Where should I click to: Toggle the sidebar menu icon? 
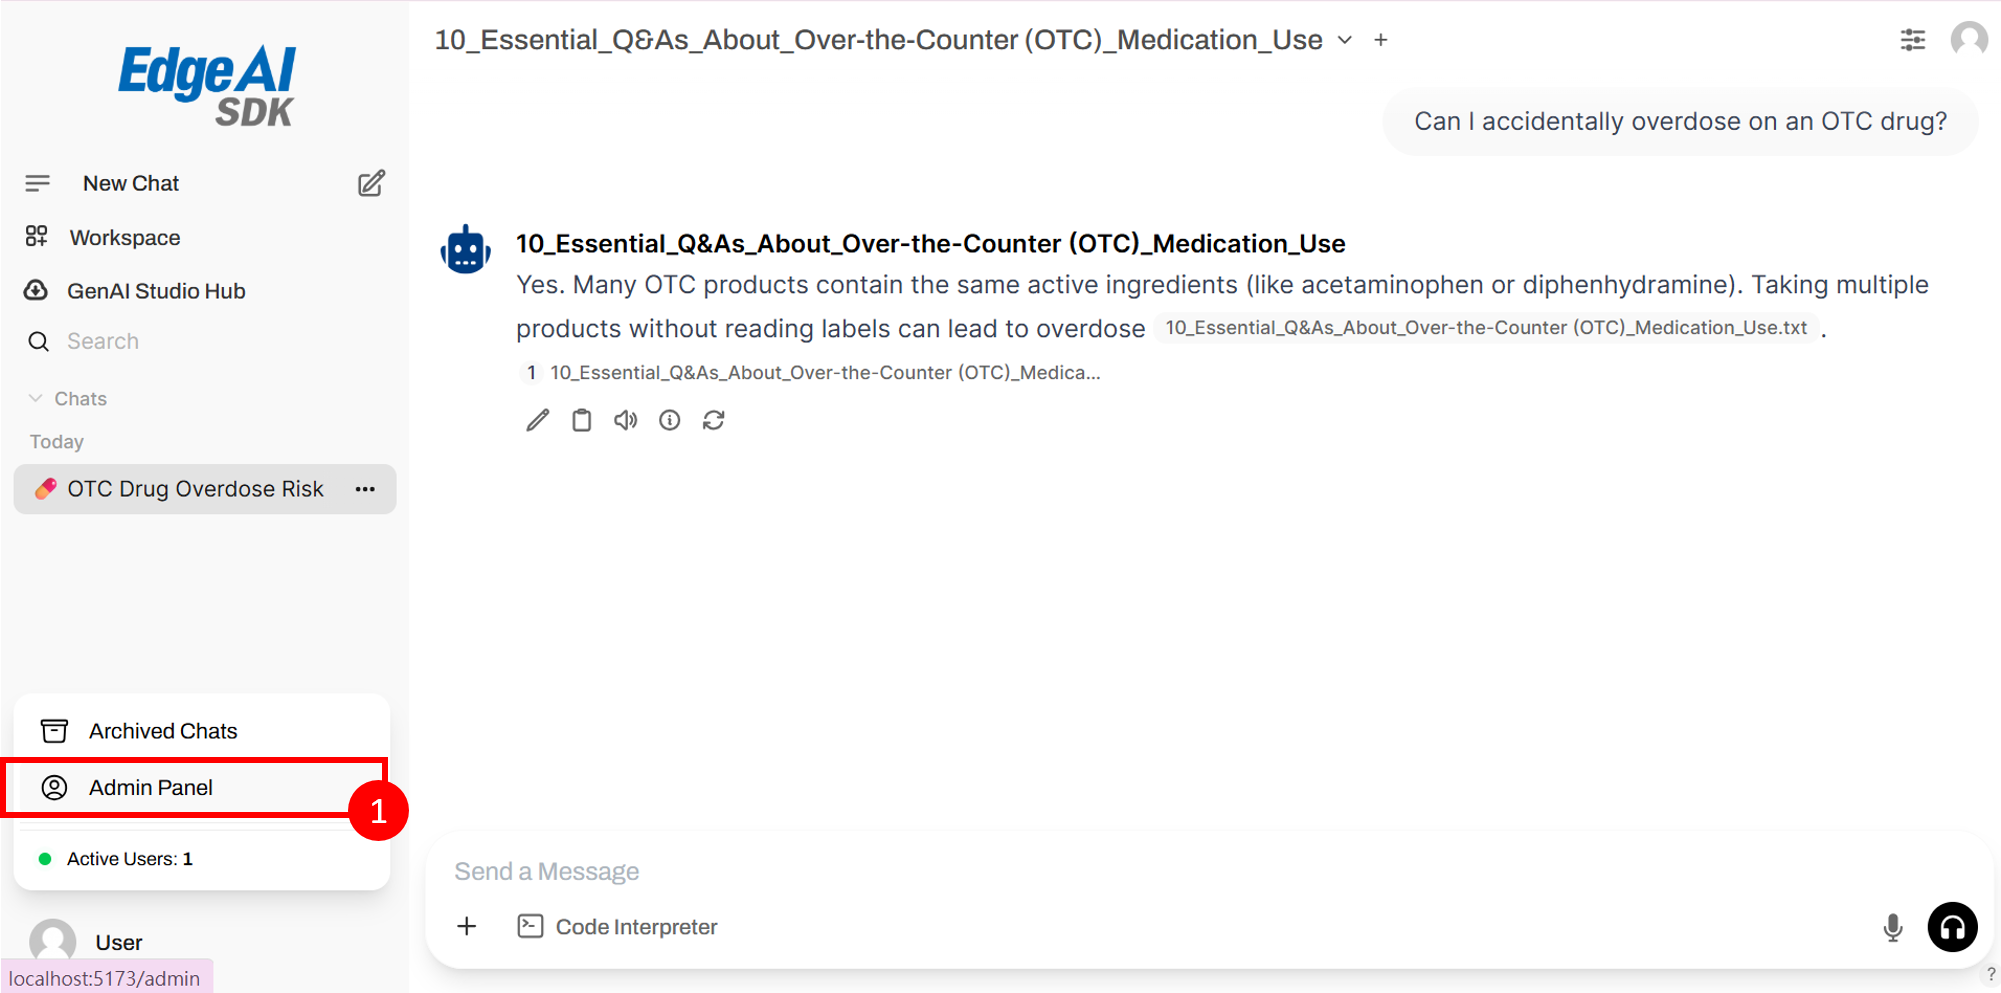[x=37, y=183]
